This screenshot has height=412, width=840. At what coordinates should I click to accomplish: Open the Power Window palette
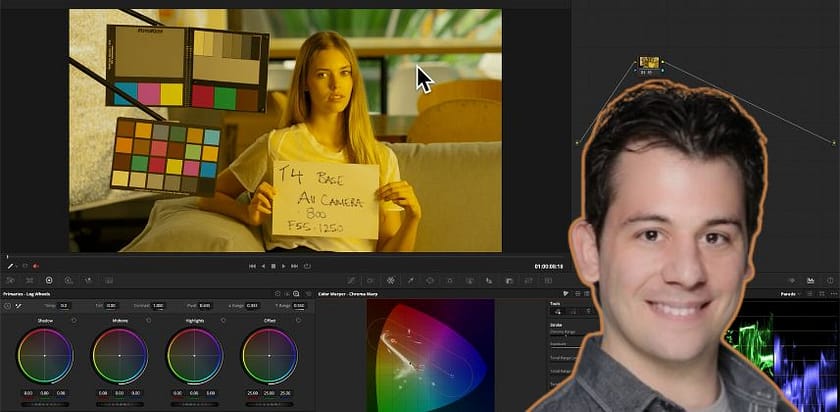[x=430, y=280]
